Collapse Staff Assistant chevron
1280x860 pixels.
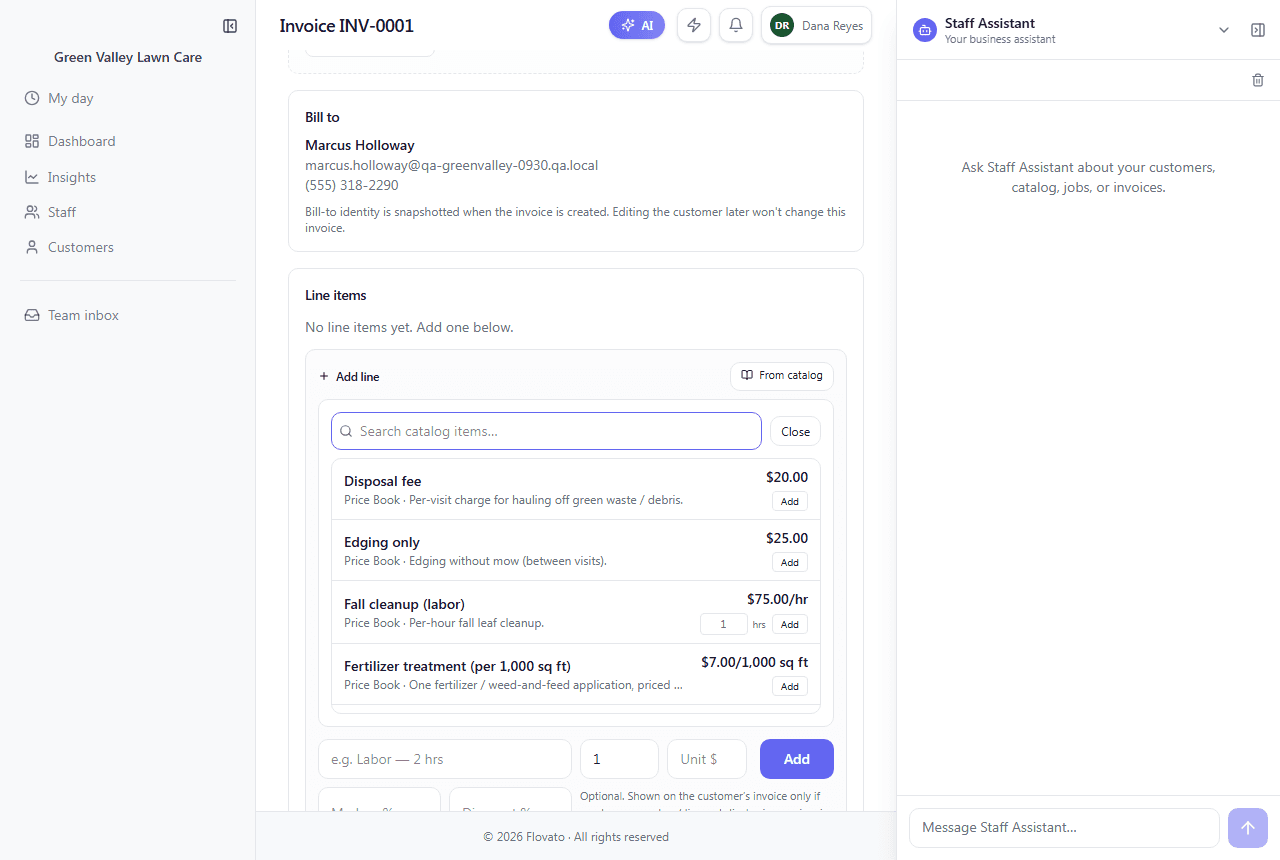pyautogui.click(x=1224, y=30)
